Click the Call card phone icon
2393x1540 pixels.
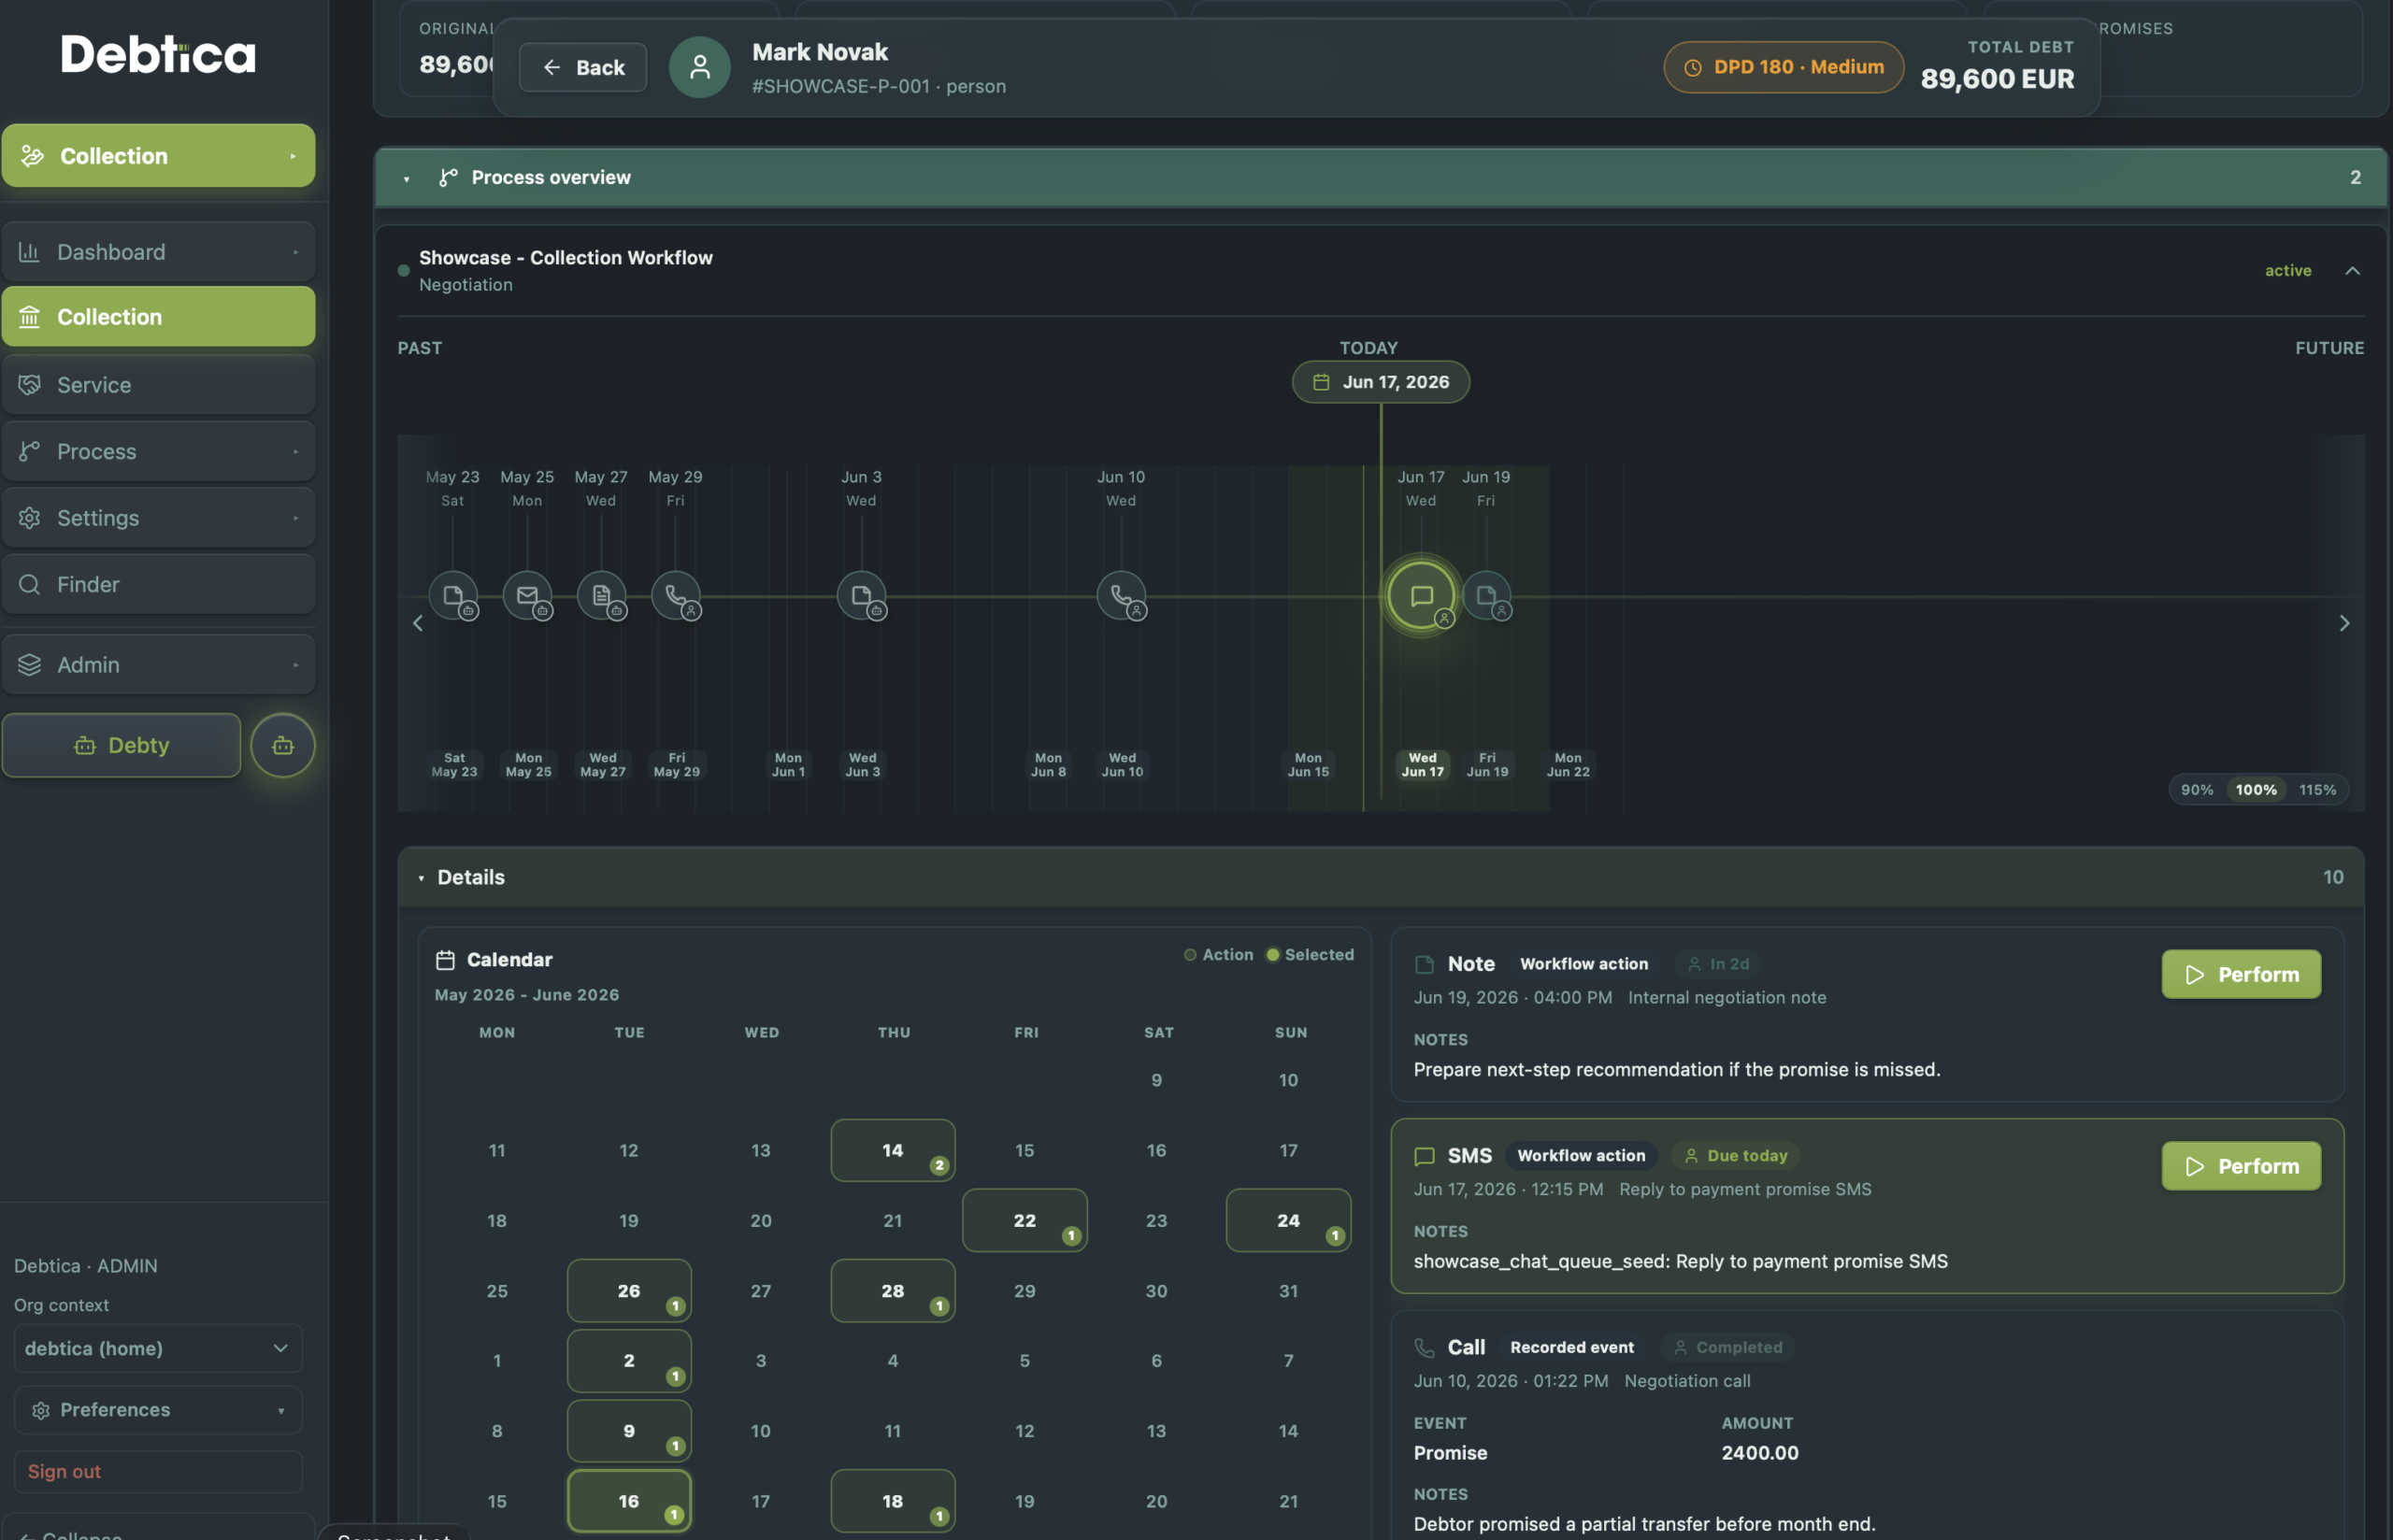click(x=1425, y=1348)
